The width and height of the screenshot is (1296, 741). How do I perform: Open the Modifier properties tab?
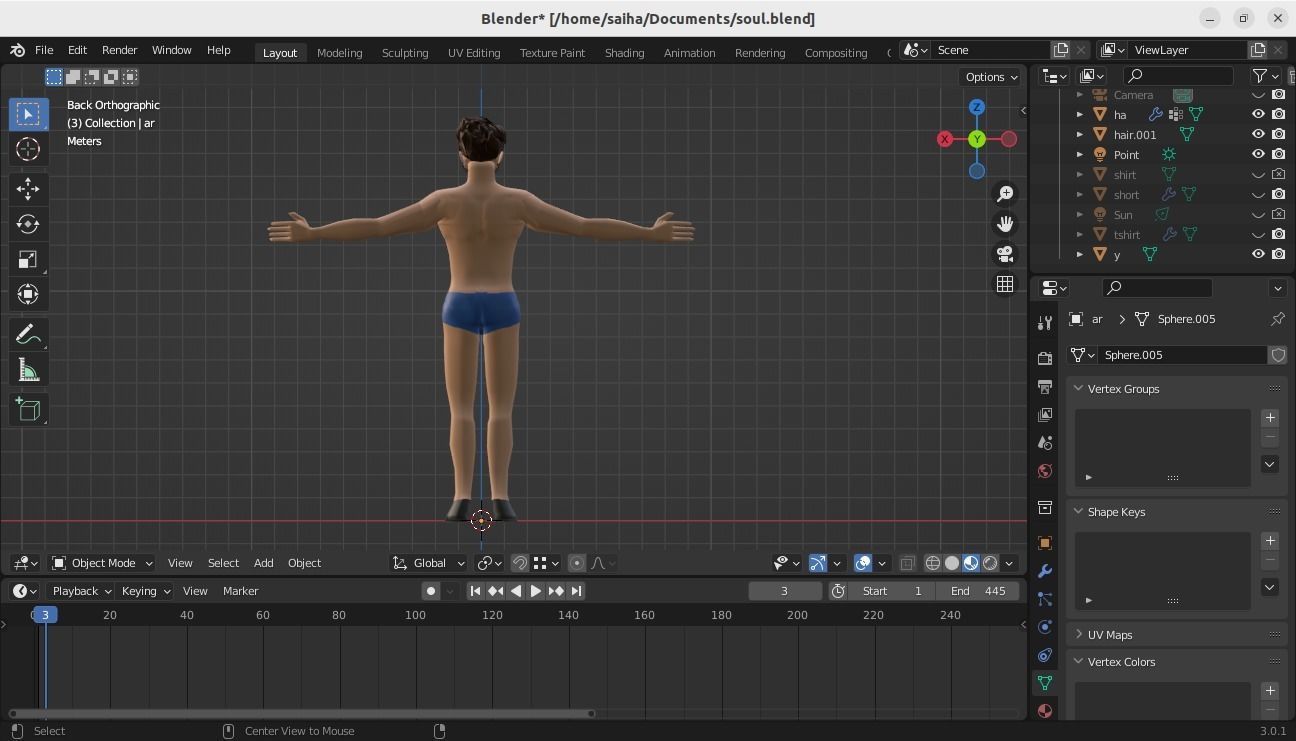coord(1045,571)
